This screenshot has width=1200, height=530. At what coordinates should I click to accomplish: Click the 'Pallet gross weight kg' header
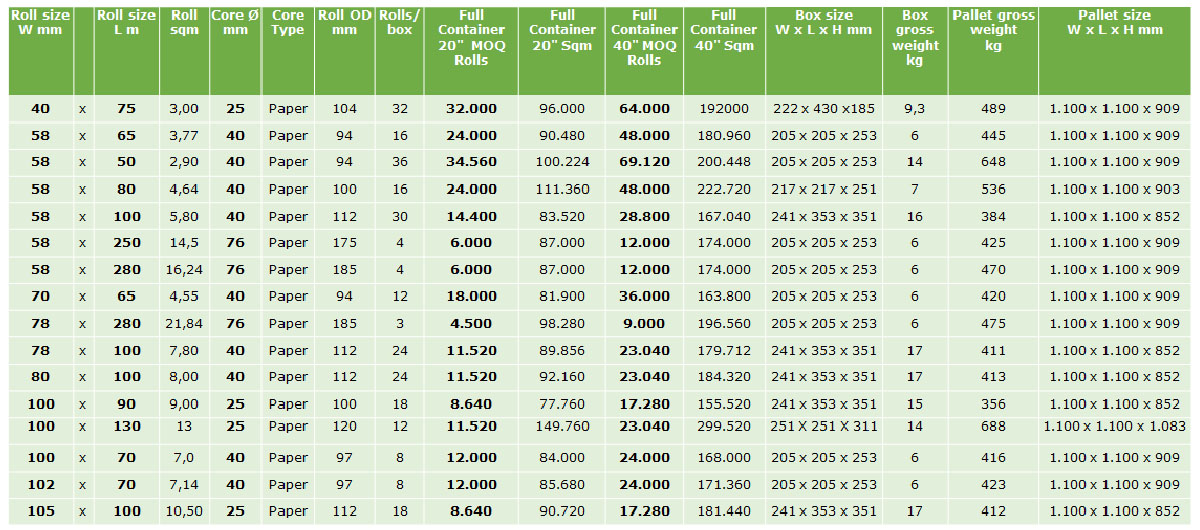coord(993,30)
